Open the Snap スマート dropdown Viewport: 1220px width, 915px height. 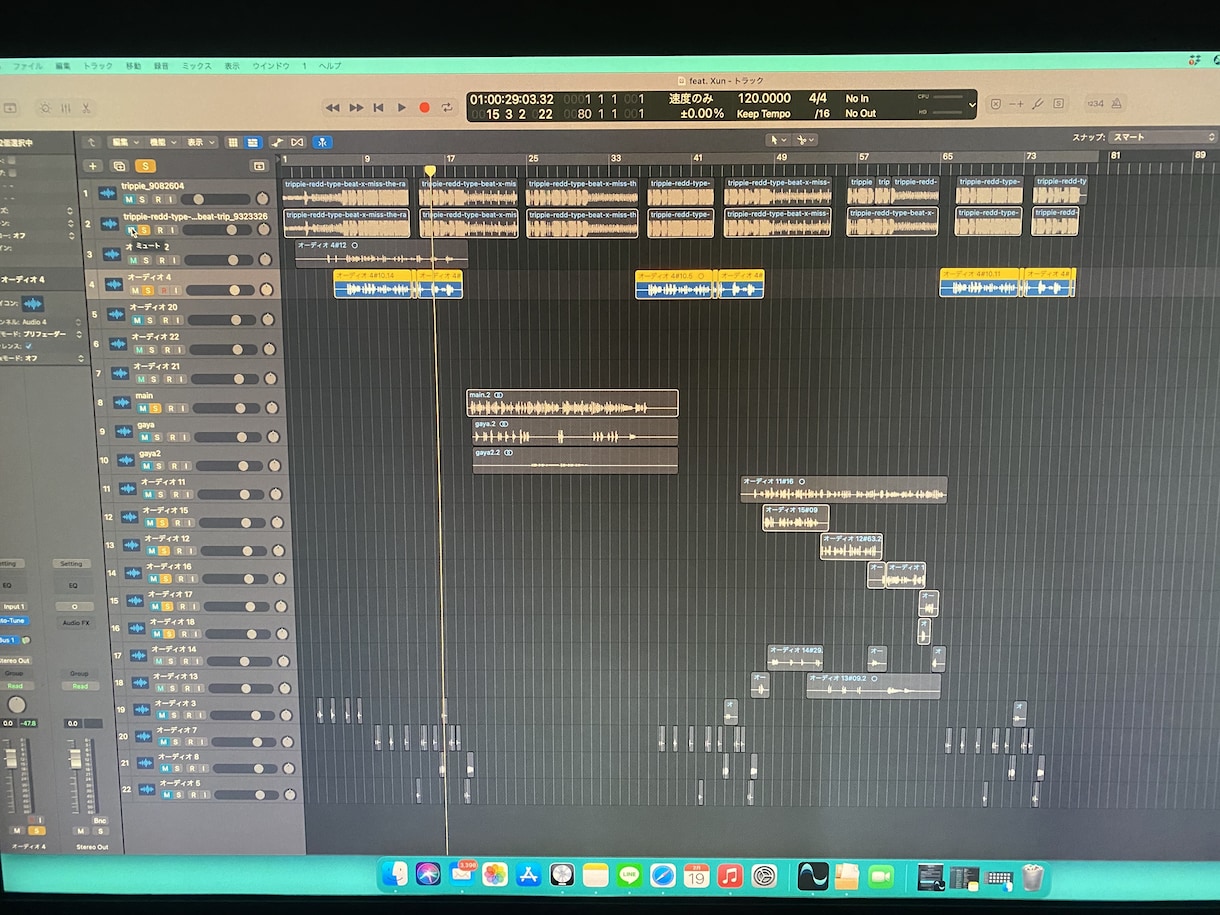(x=1162, y=137)
